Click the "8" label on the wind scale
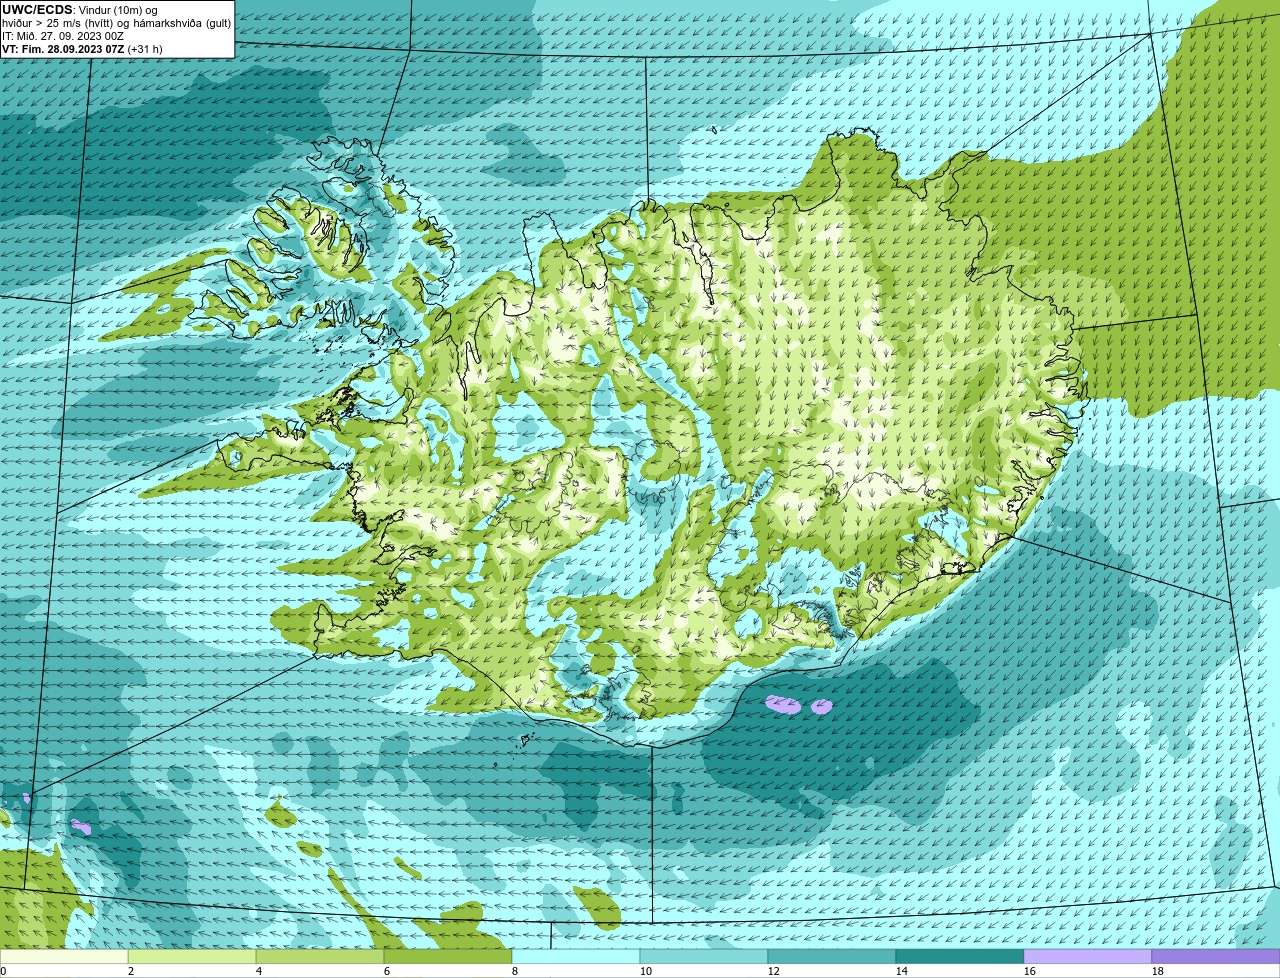This screenshot has width=1280, height=978. (x=515, y=971)
